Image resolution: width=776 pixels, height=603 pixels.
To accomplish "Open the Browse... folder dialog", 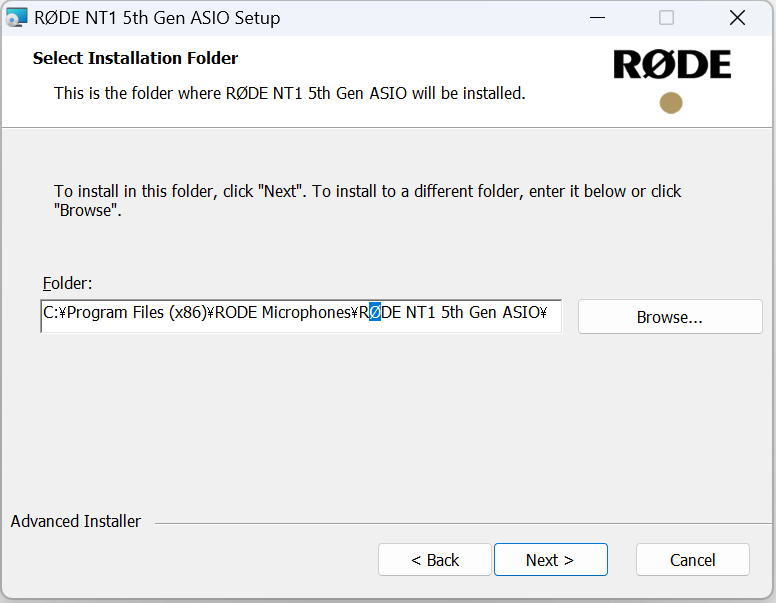I will [670, 316].
